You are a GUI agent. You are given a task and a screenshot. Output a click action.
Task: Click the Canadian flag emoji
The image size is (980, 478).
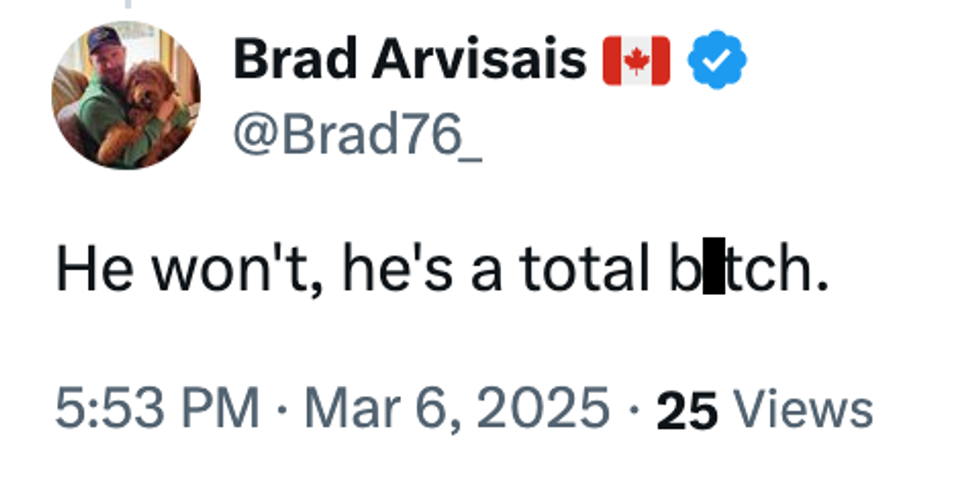point(636,62)
